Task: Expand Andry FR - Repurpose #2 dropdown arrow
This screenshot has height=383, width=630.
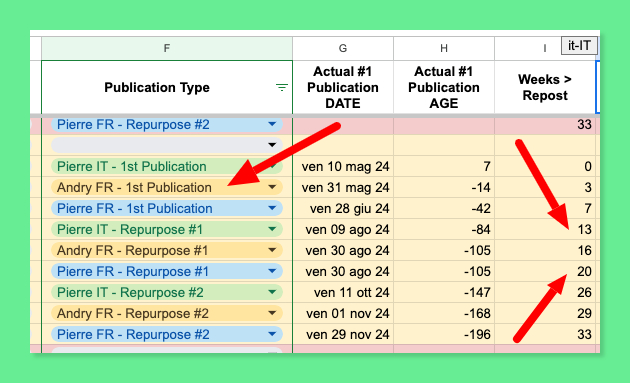Action: [x=272, y=313]
